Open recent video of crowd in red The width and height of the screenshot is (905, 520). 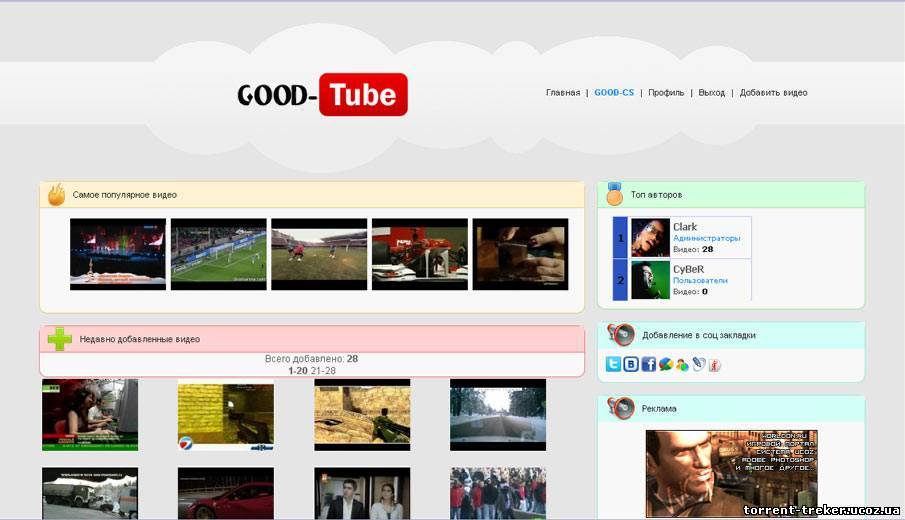click(x=498, y=493)
